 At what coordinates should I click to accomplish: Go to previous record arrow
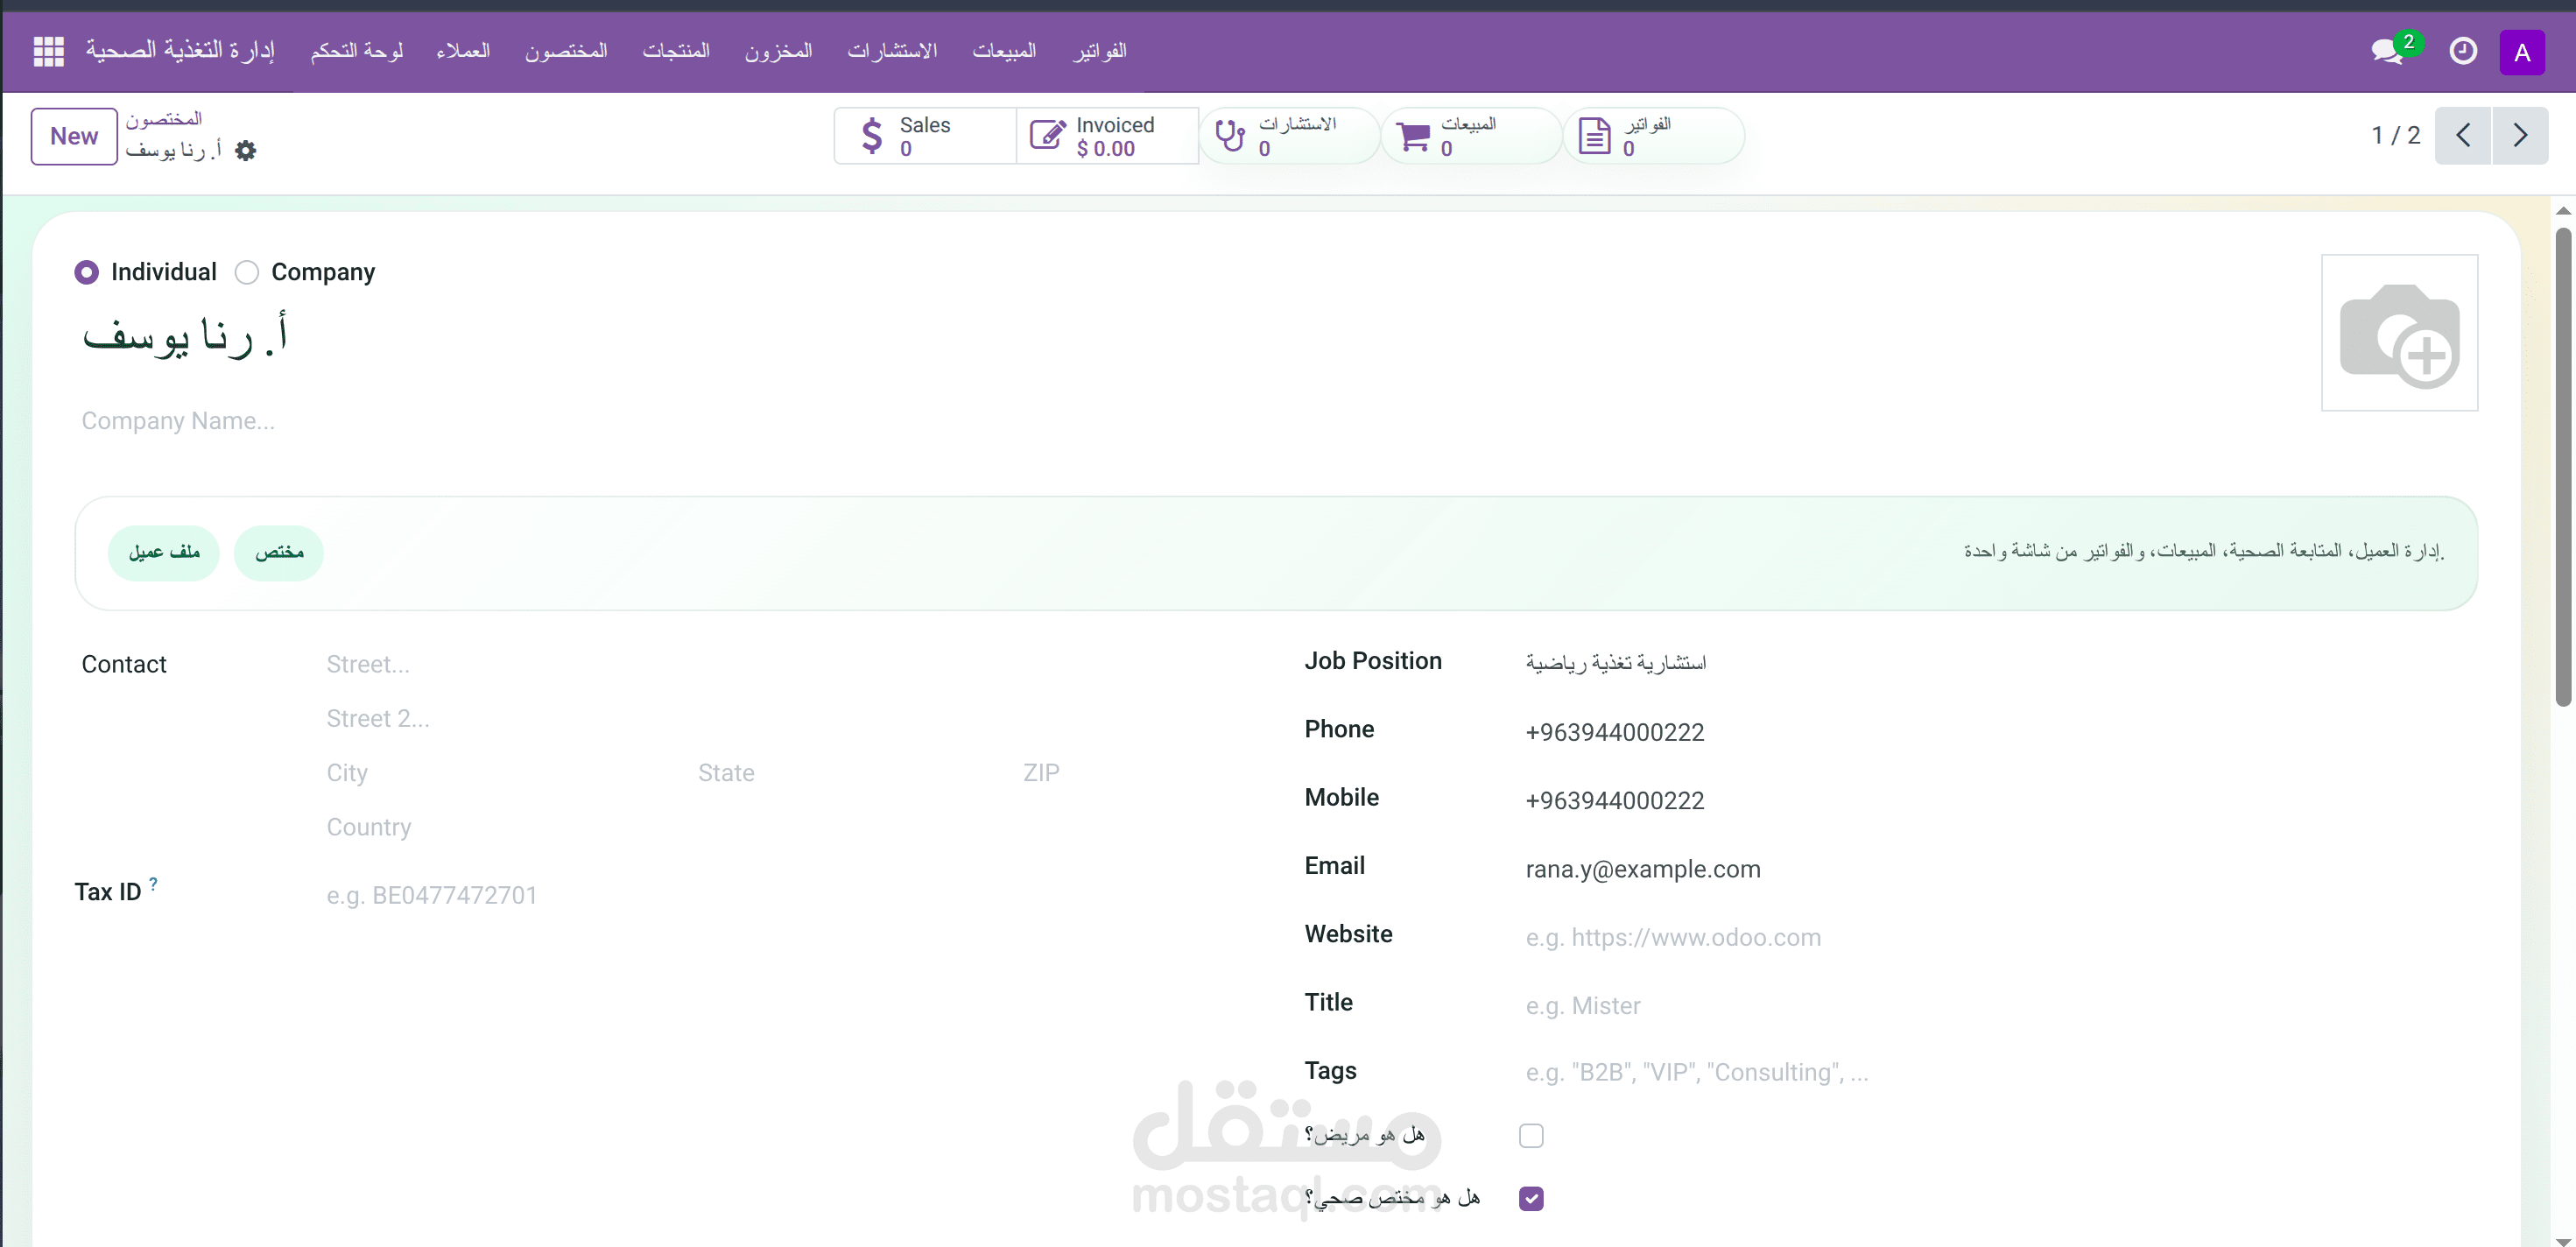click(x=2462, y=135)
